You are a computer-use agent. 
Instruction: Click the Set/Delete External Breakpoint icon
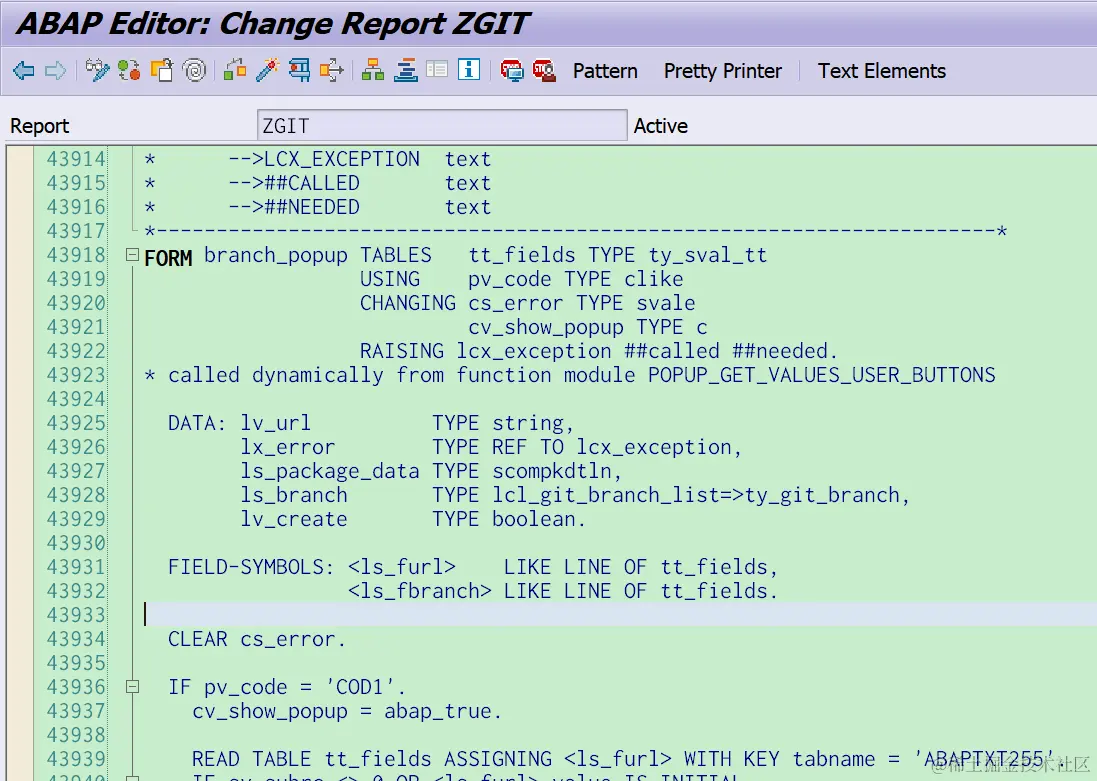tap(544, 71)
